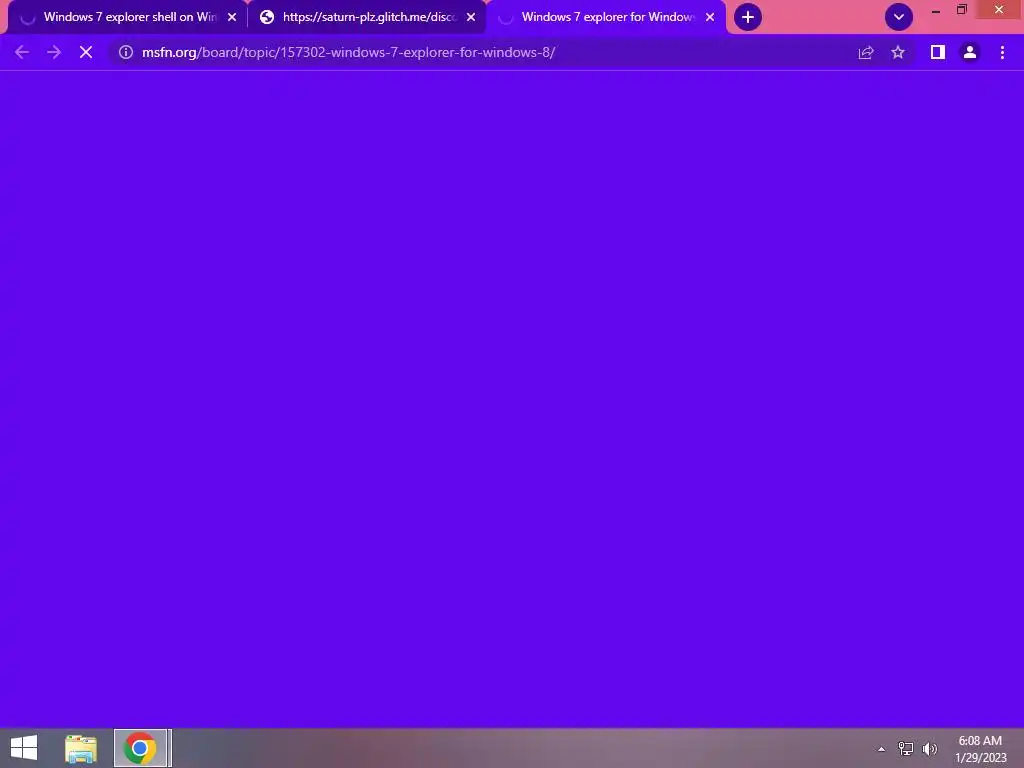1024x768 pixels.
Task: Click the Chrome taskbar icon
Action: click(140, 748)
